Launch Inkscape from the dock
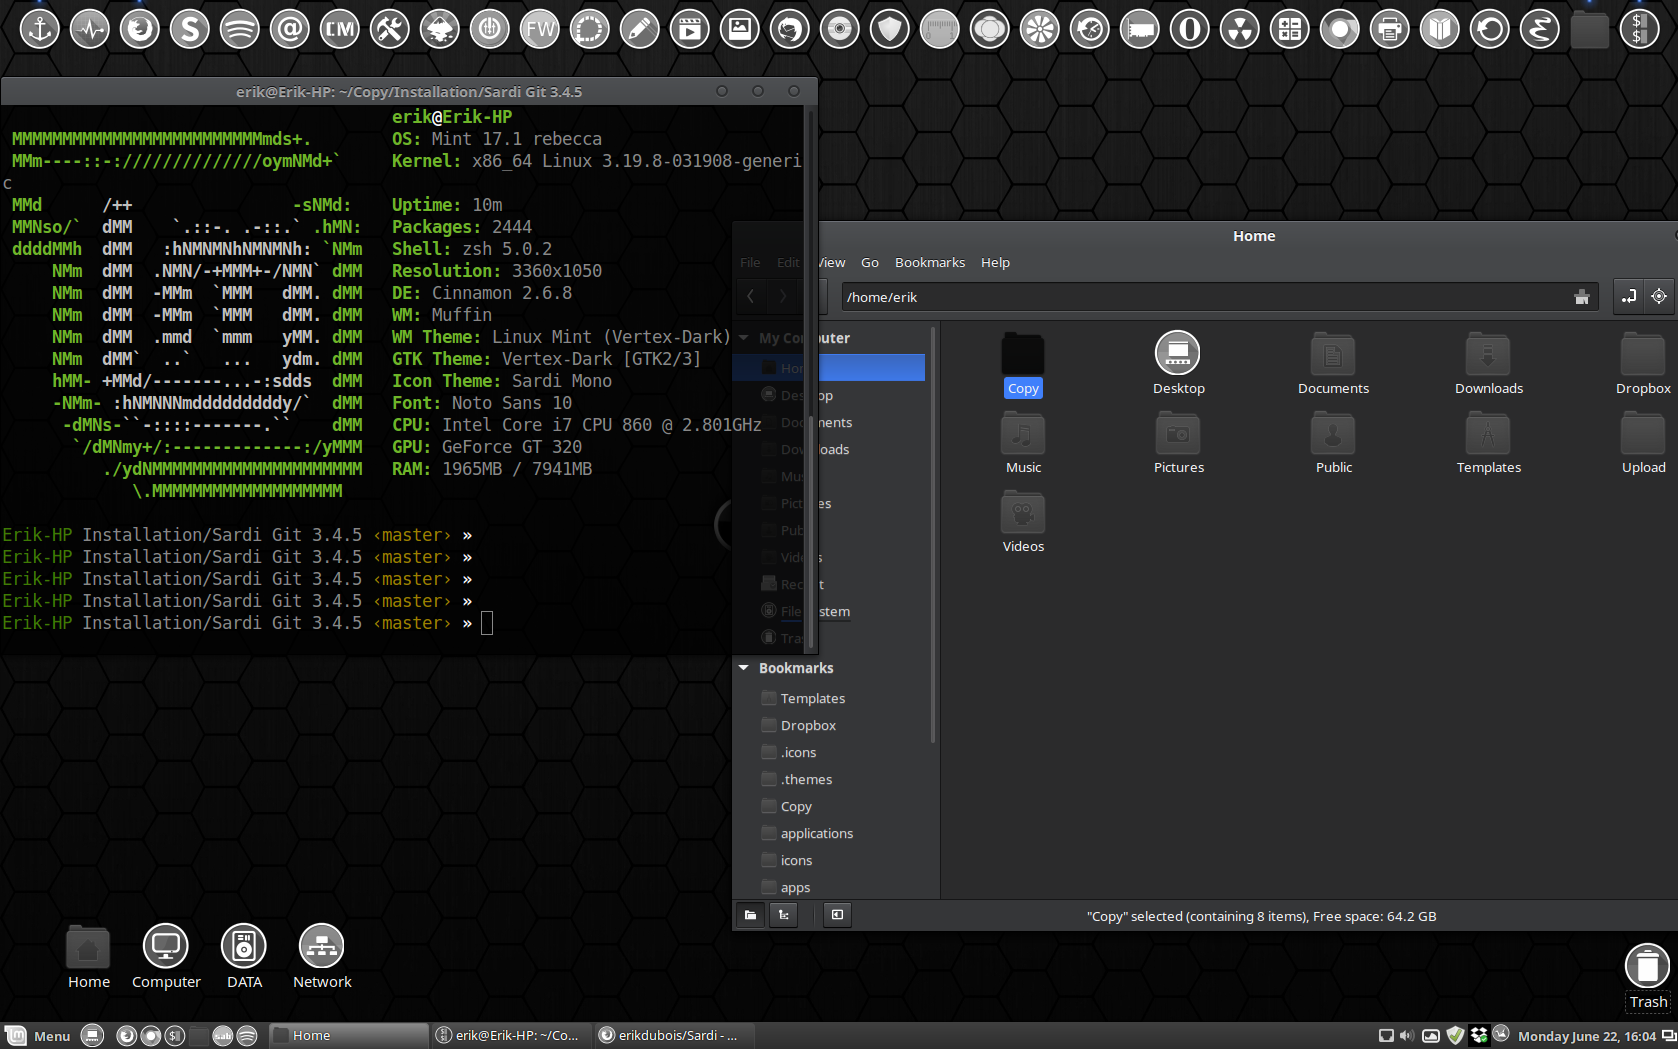1678x1049 pixels. [x=439, y=29]
